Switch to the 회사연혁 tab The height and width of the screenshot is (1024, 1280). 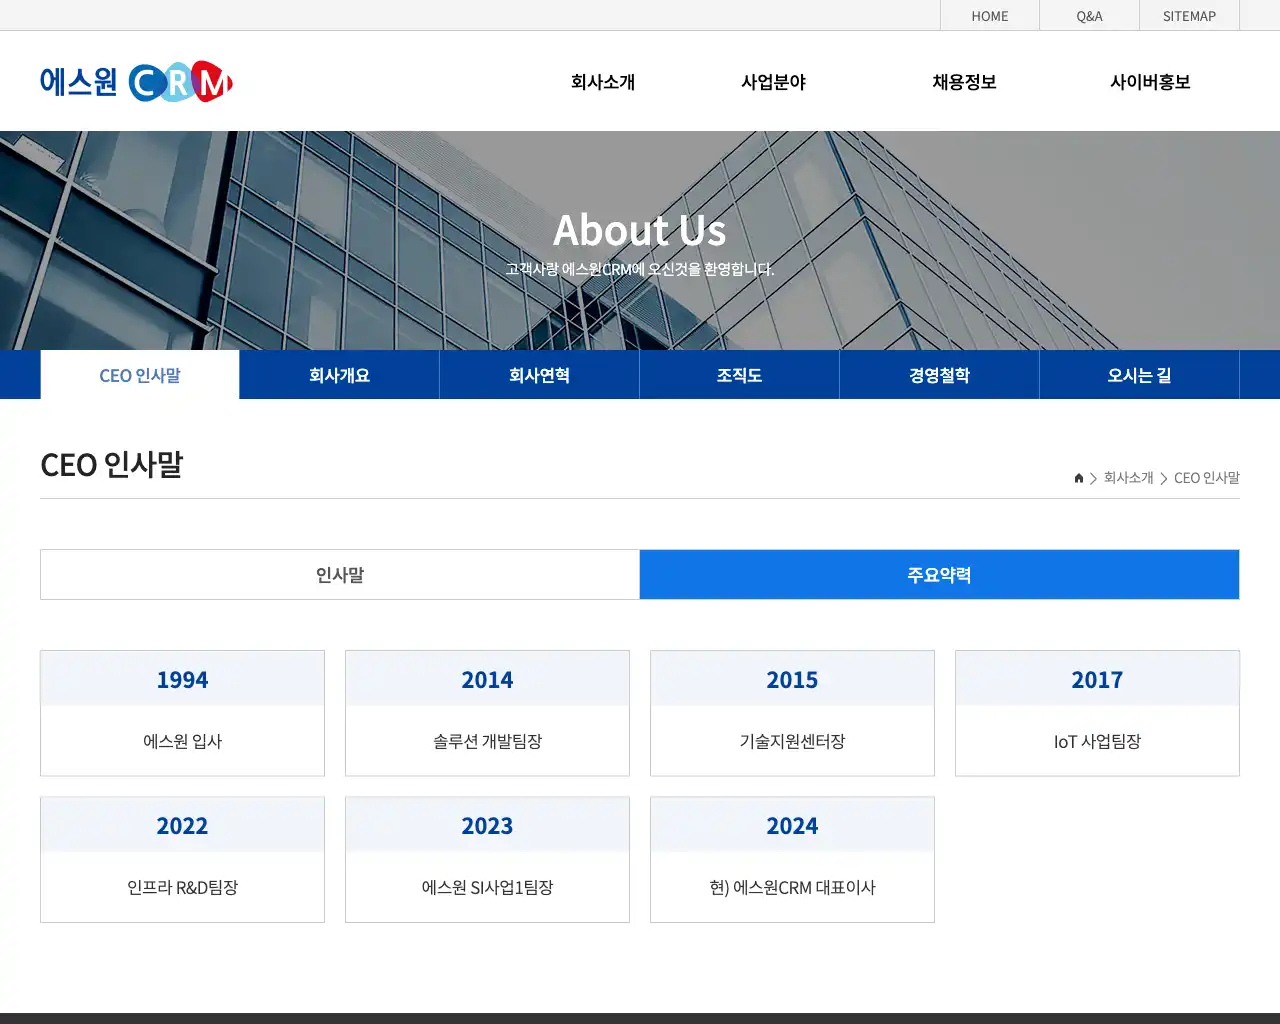[539, 374]
